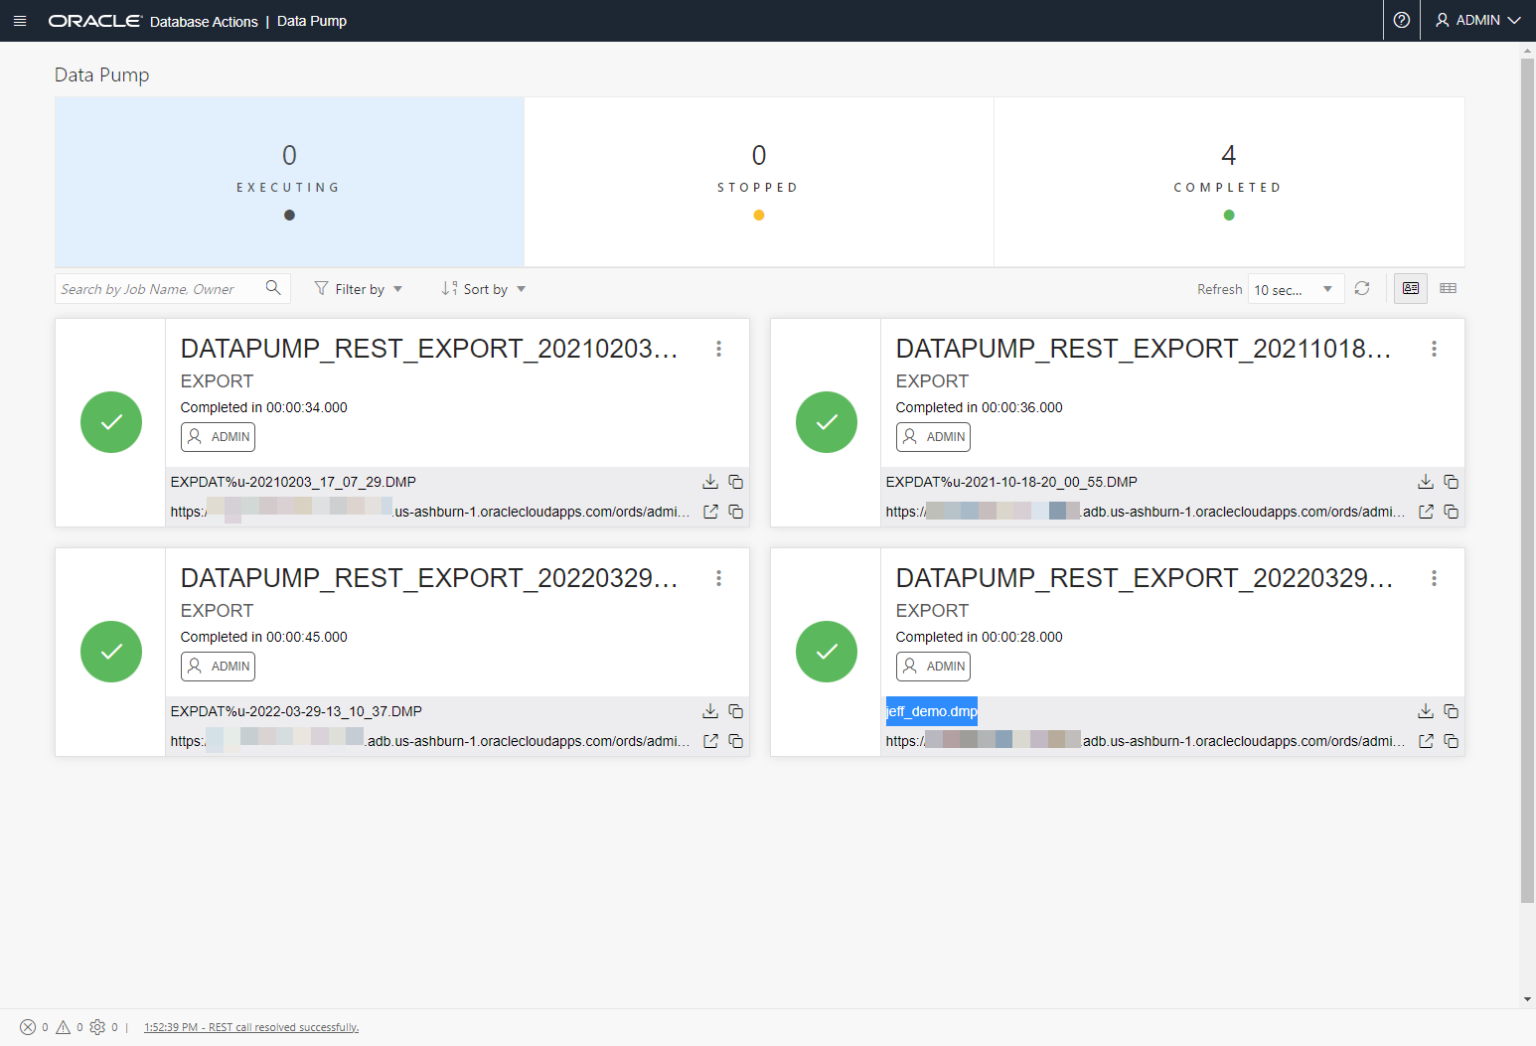
Task: Copy the URL for the 20211018 export
Action: (1450, 511)
